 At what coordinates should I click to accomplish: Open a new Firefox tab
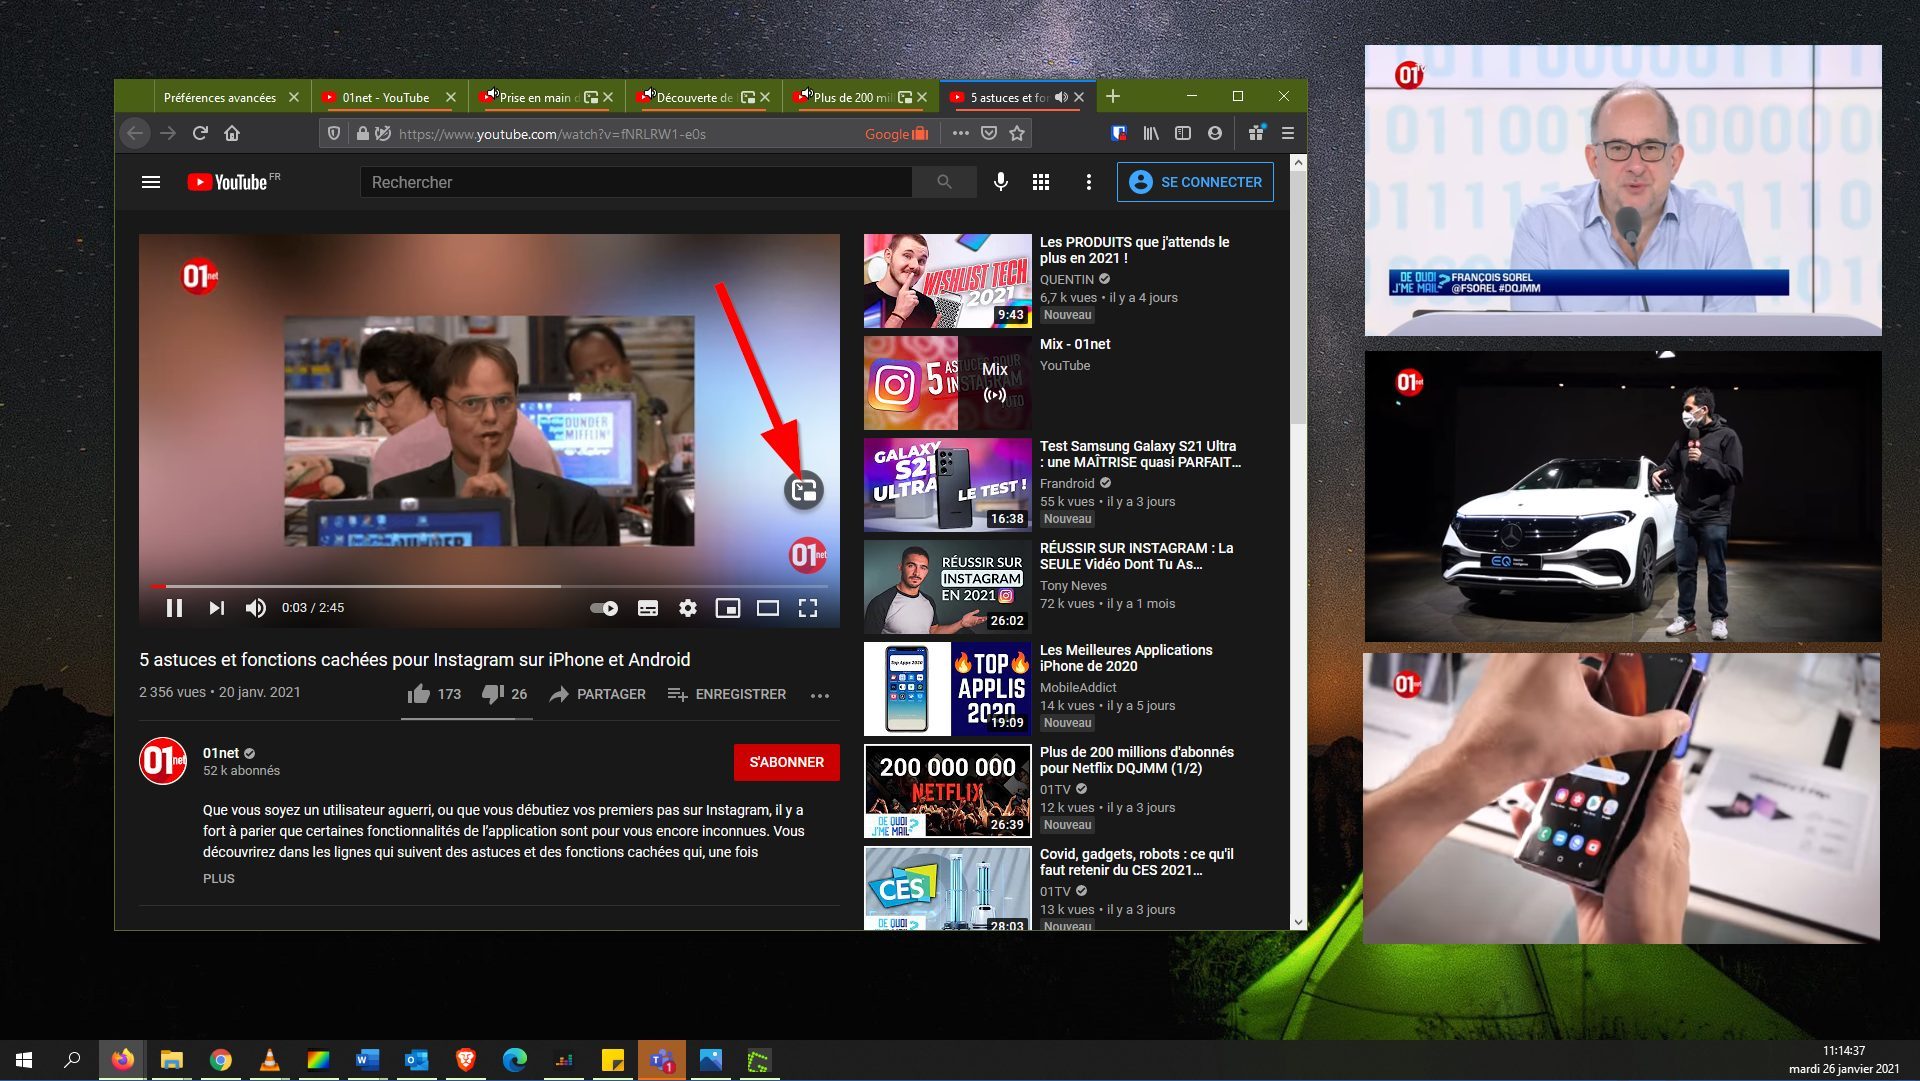pos(1113,96)
